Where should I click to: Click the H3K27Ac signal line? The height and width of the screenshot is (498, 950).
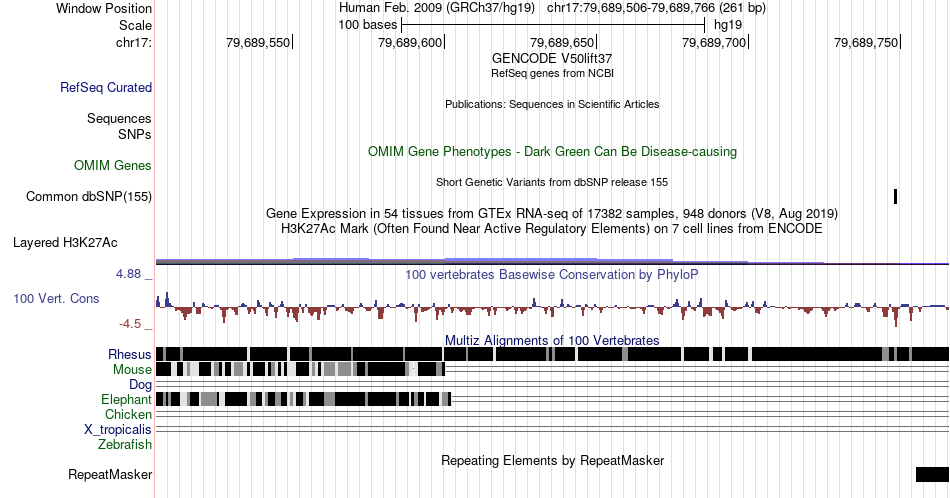[x=552, y=262]
